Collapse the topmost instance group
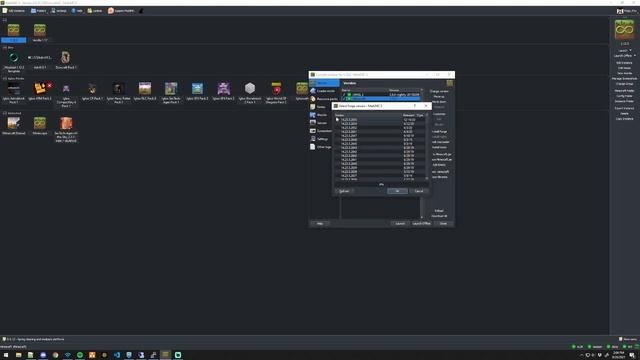 click(x=4, y=20)
